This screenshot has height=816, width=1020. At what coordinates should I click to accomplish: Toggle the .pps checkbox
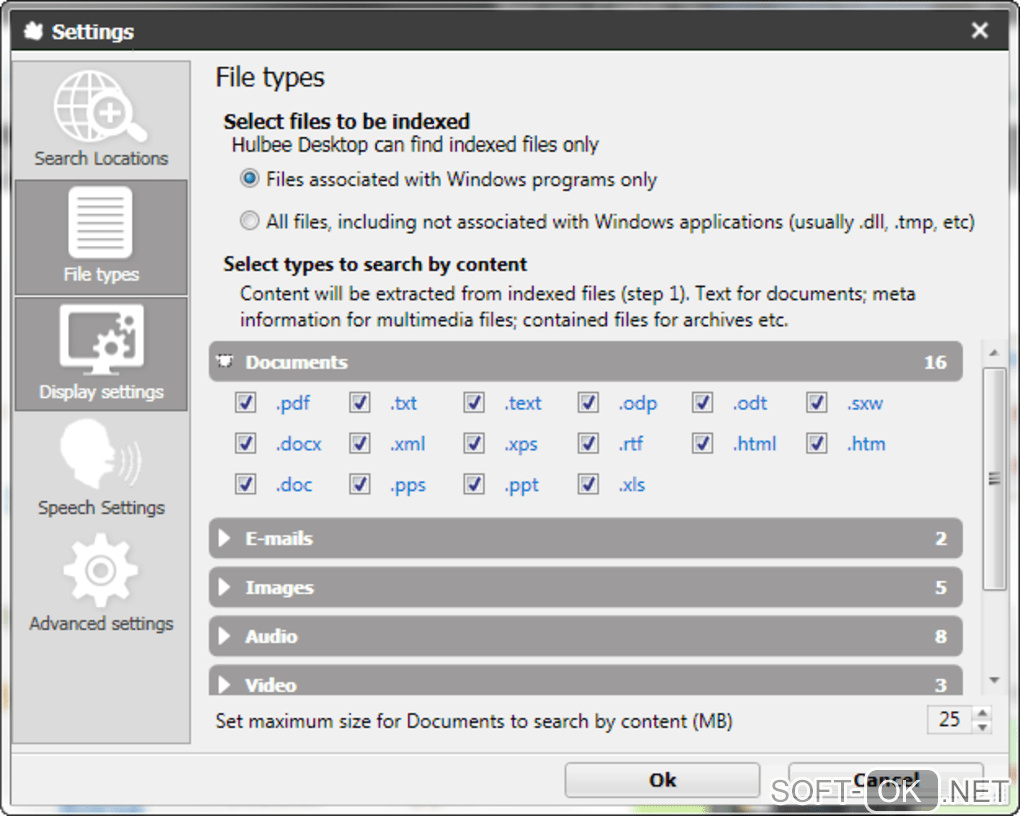pos(360,484)
